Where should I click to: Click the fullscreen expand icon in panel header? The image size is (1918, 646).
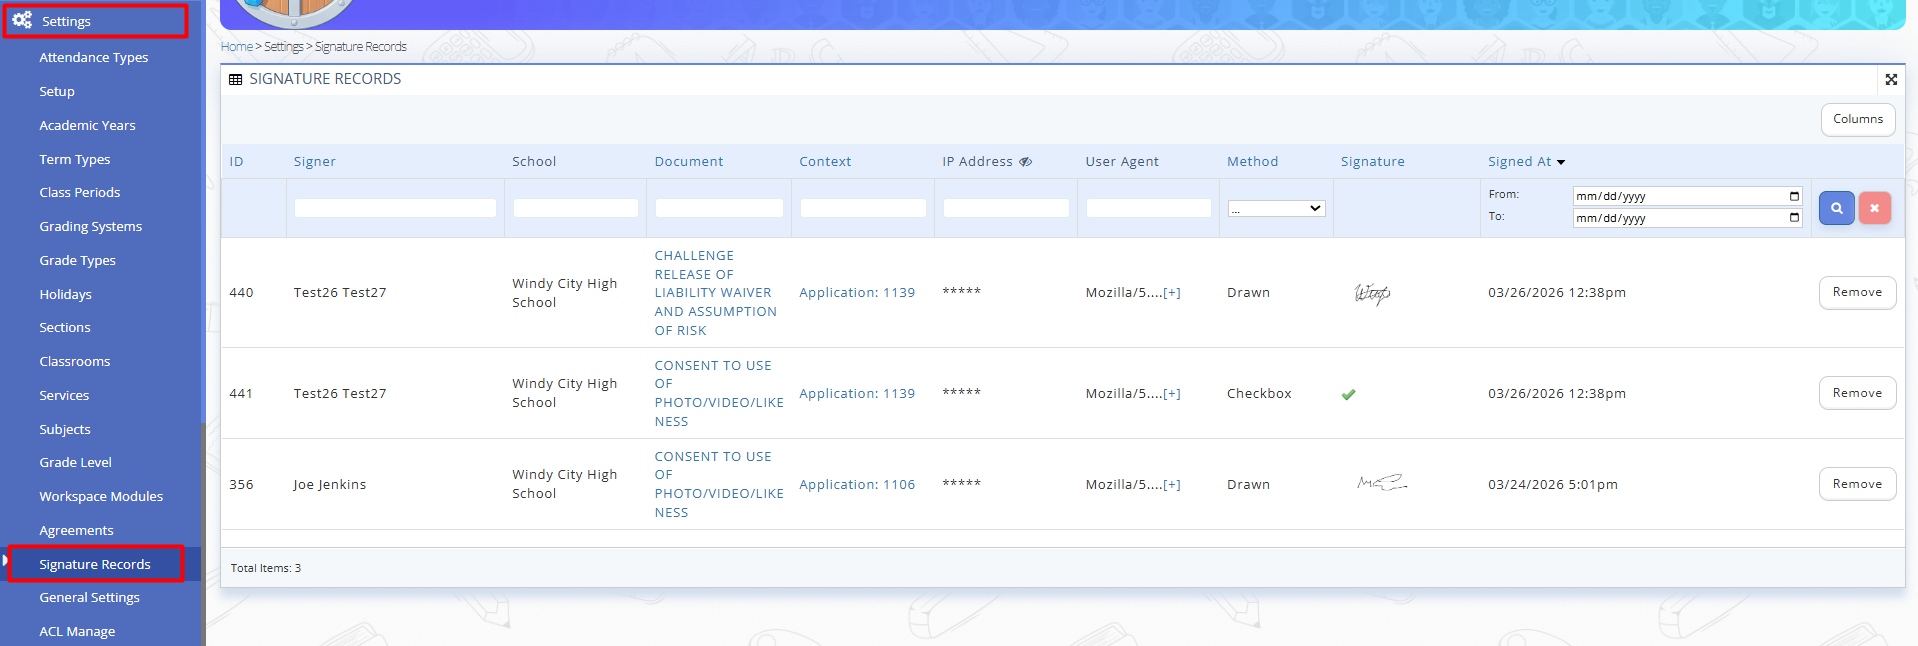click(x=1890, y=79)
